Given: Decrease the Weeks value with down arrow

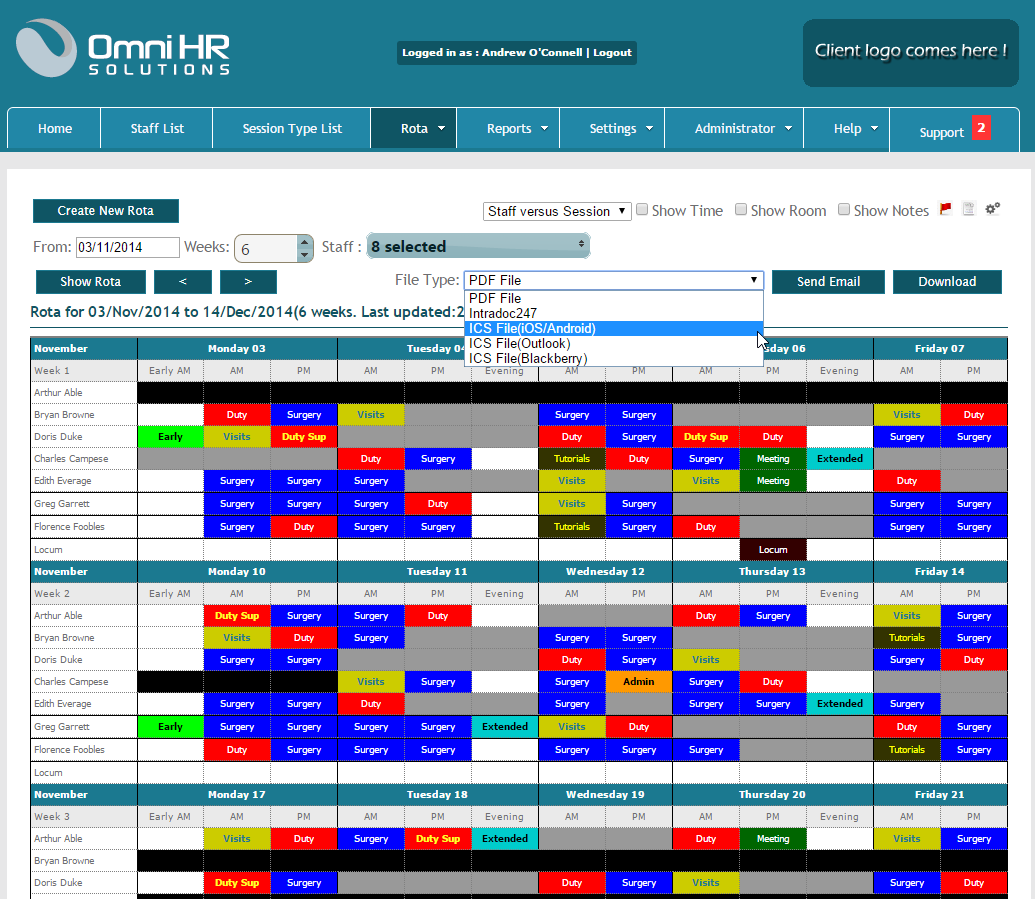Looking at the screenshot, I should [304, 255].
